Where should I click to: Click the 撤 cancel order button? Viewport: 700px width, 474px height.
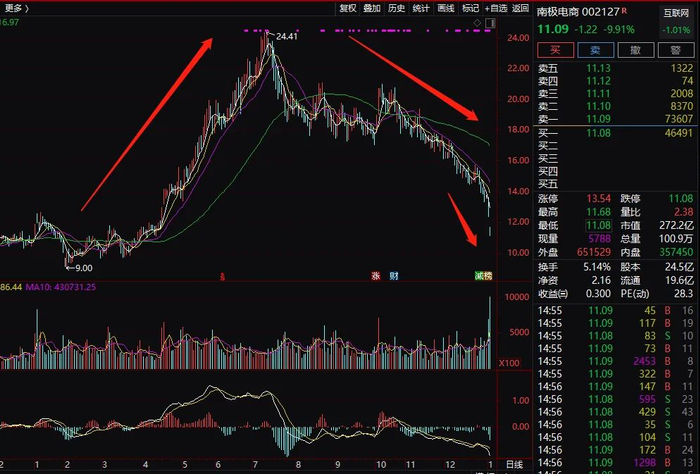(x=636, y=50)
